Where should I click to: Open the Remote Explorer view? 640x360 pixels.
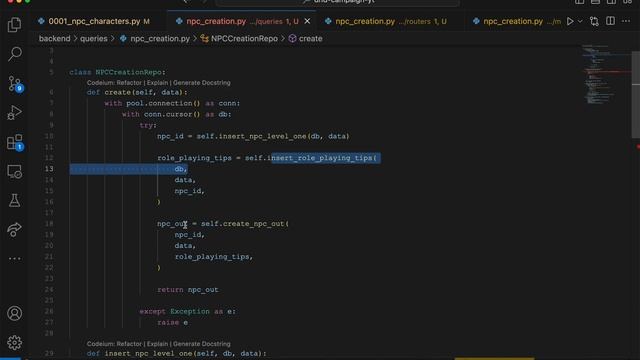[x=14, y=172]
